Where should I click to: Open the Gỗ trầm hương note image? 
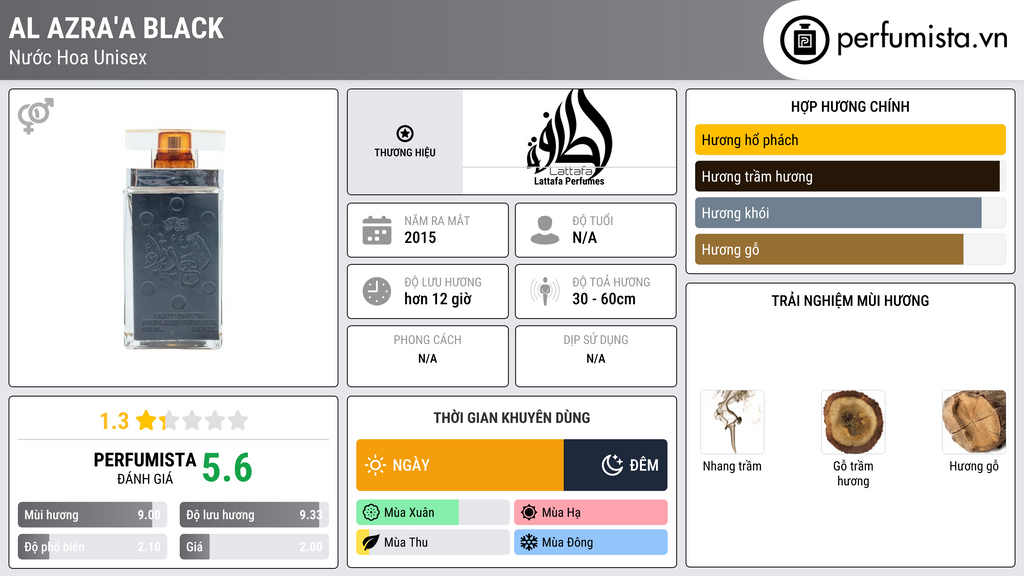852,422
